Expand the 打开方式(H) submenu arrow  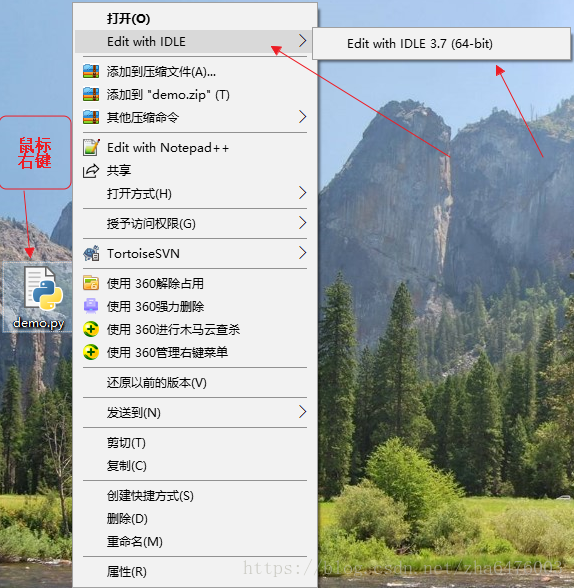303,193
